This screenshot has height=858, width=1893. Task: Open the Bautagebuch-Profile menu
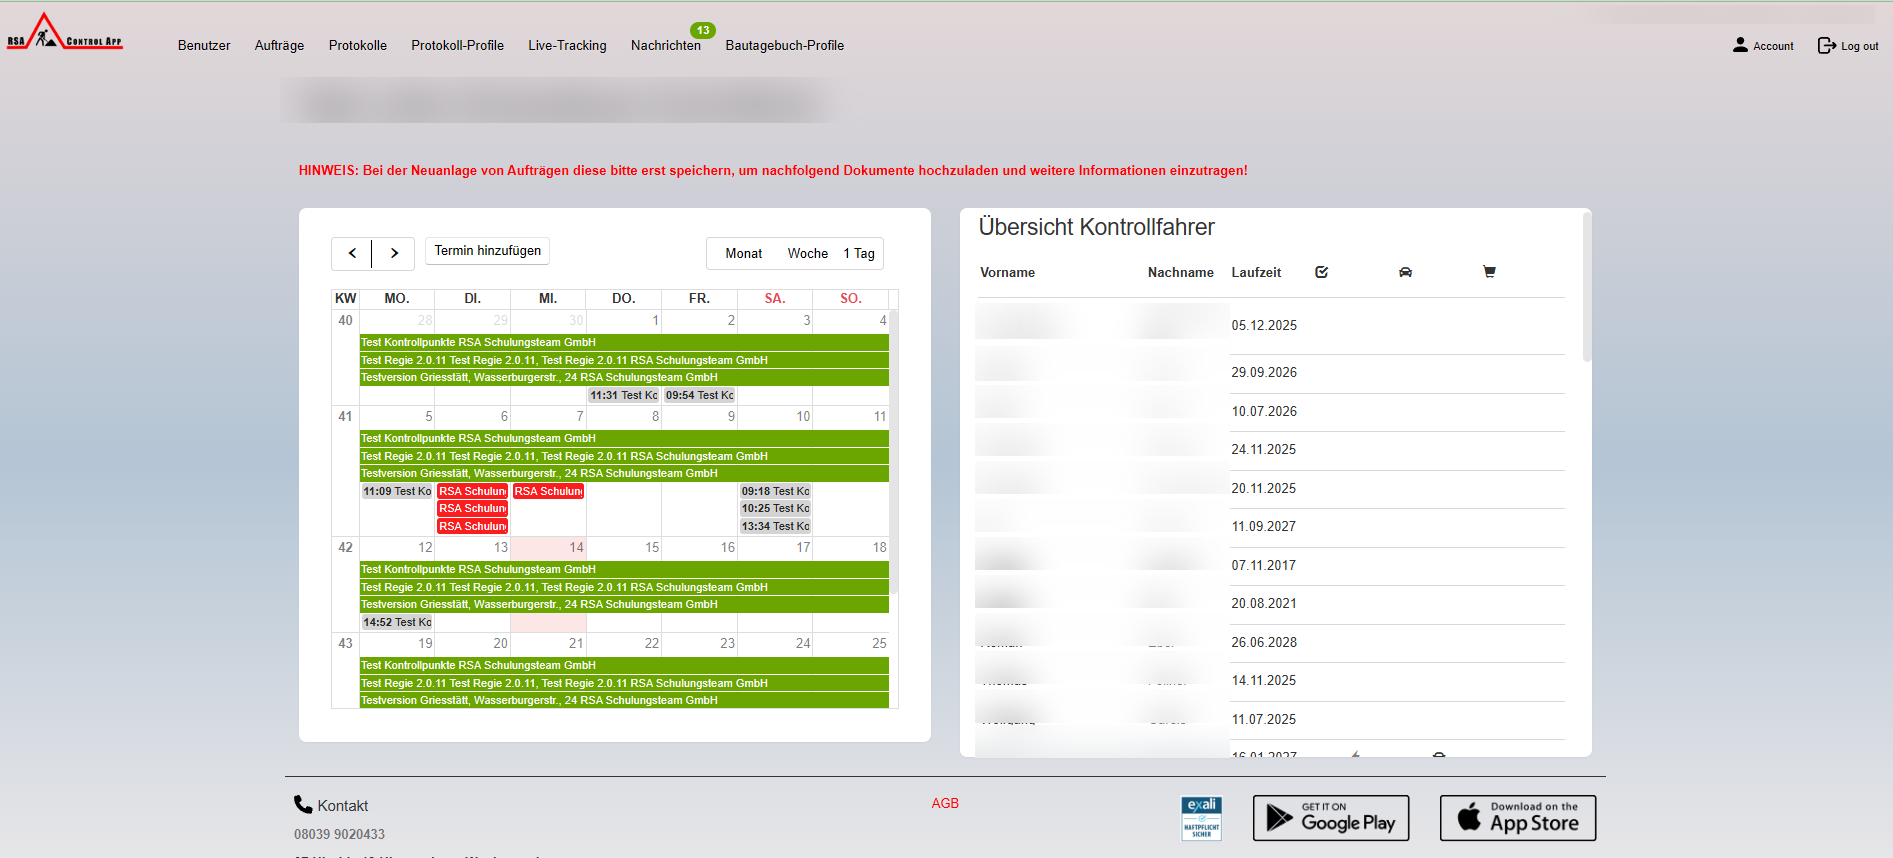(785, 46)
